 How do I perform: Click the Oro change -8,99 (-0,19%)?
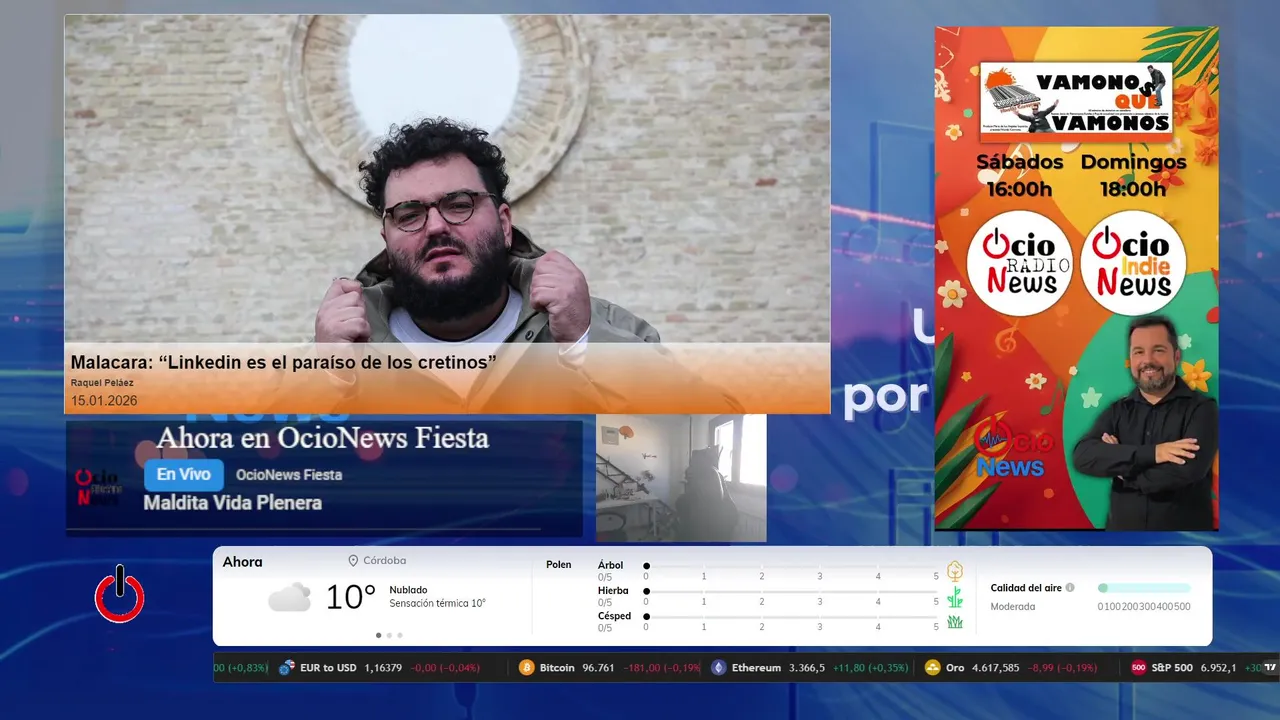[x=1063, y=668]
